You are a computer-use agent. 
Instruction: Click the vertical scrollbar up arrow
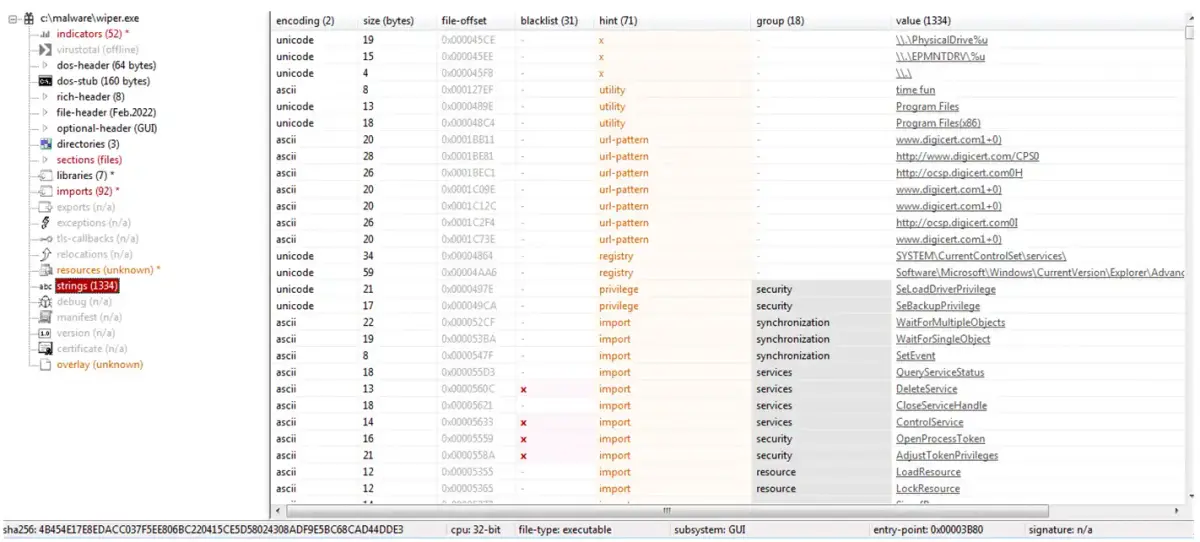pyautogui.click(x=1191, y=17)
